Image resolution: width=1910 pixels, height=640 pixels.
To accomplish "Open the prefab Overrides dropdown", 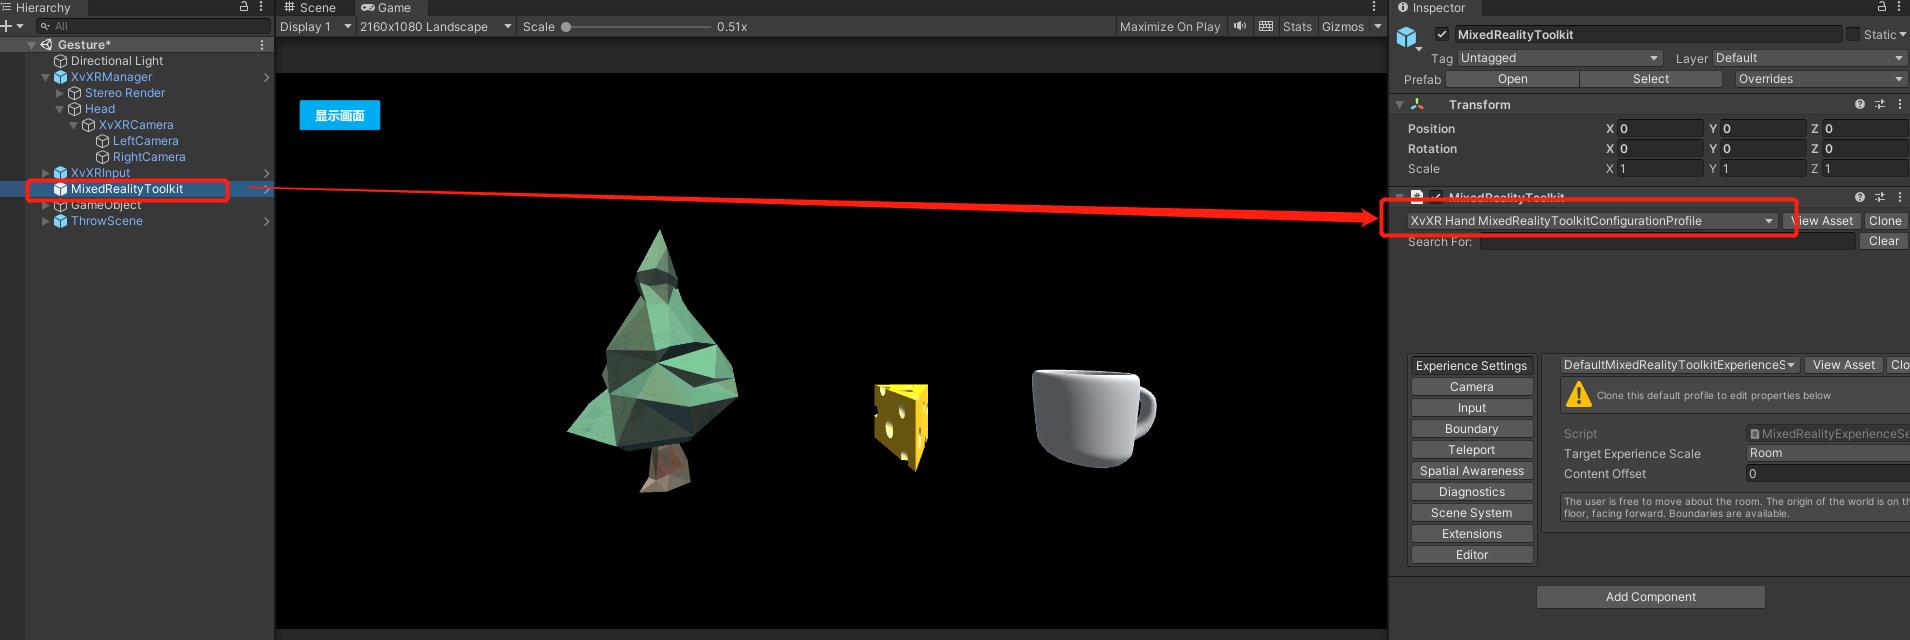I will point(1819,79).
